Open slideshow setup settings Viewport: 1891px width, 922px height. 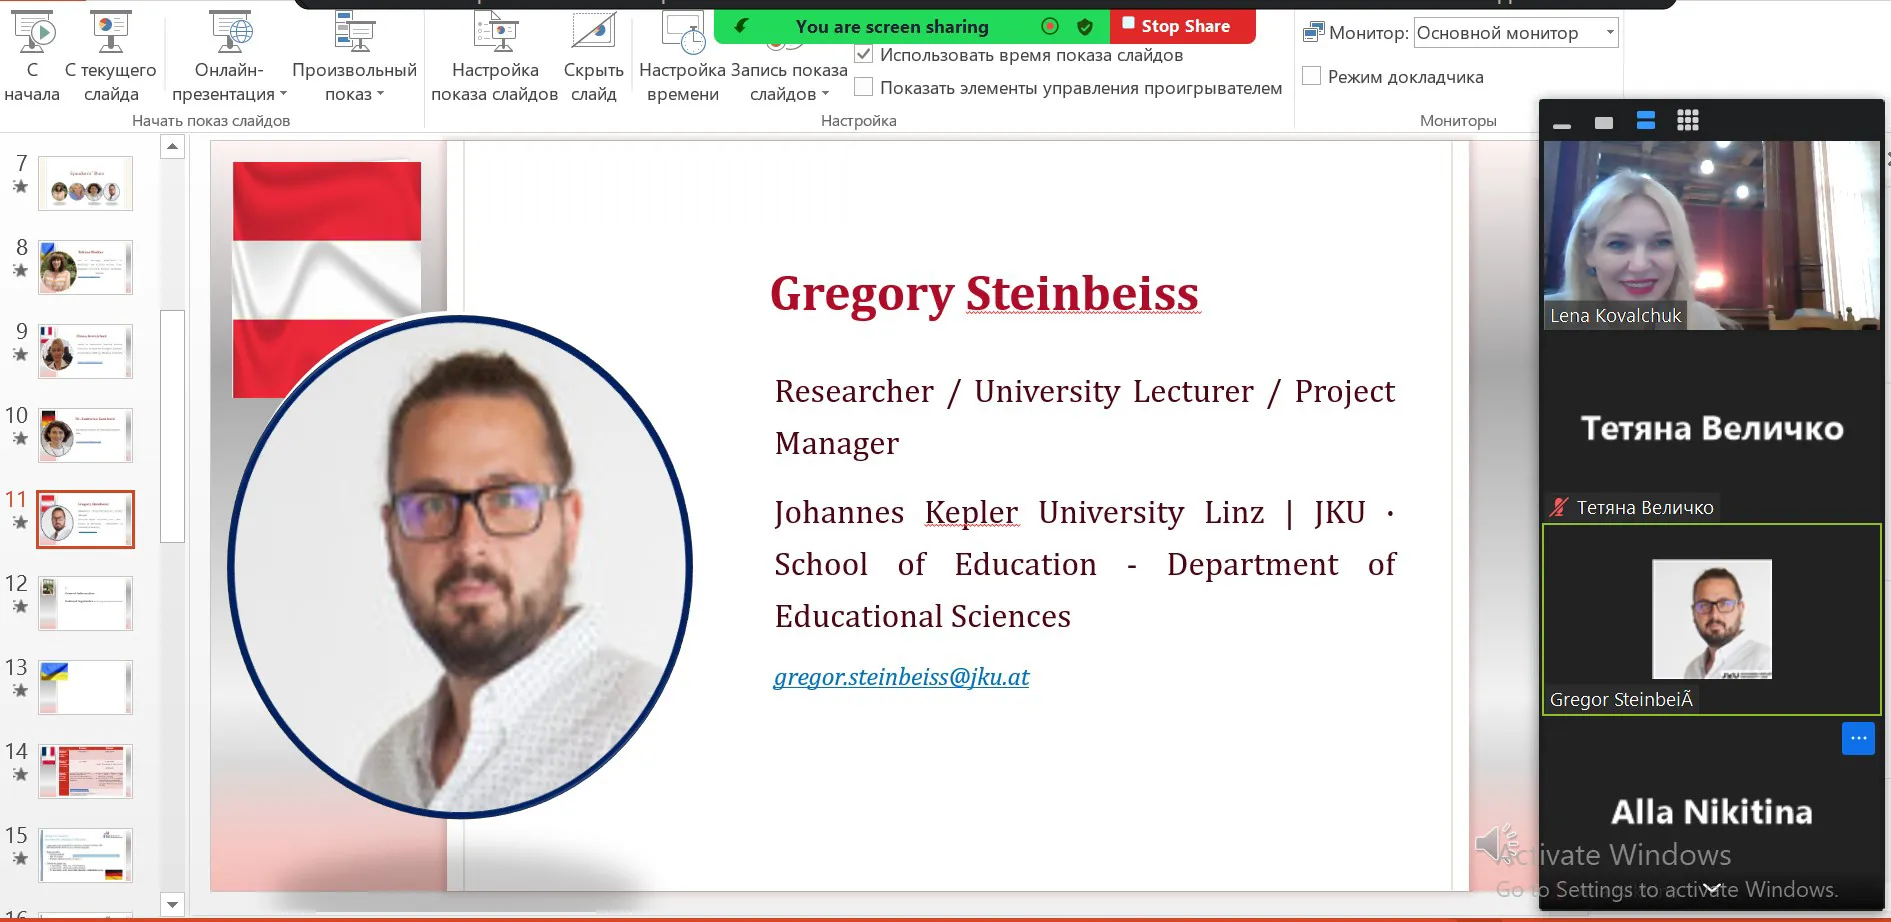coord(494,34)
